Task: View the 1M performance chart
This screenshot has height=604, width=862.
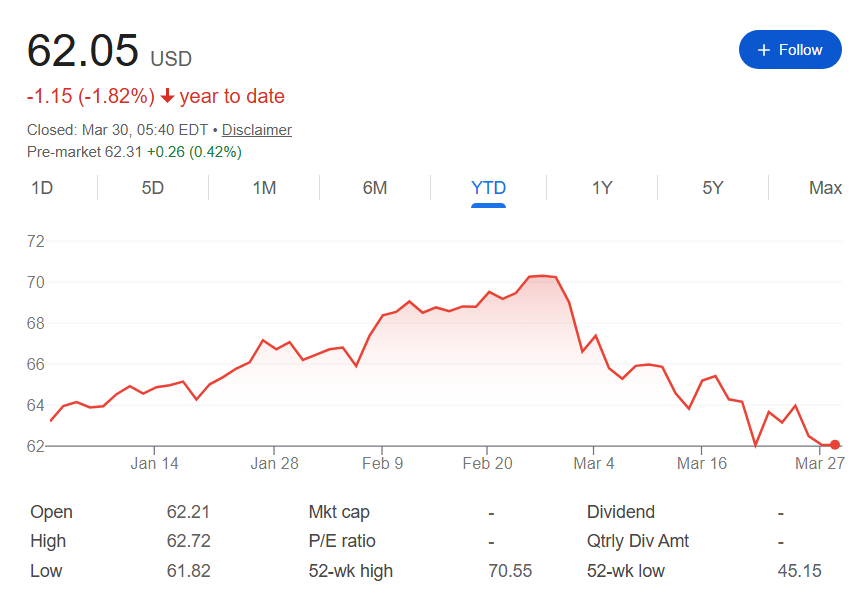Action: coord(262,187)
